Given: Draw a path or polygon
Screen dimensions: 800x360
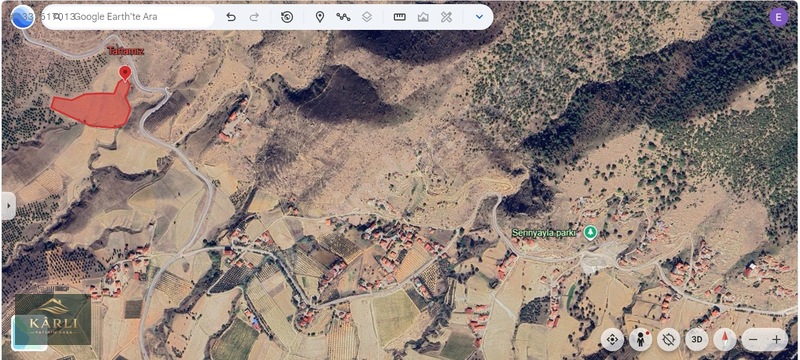Looking at the screenshot, I should pos(343,17).
